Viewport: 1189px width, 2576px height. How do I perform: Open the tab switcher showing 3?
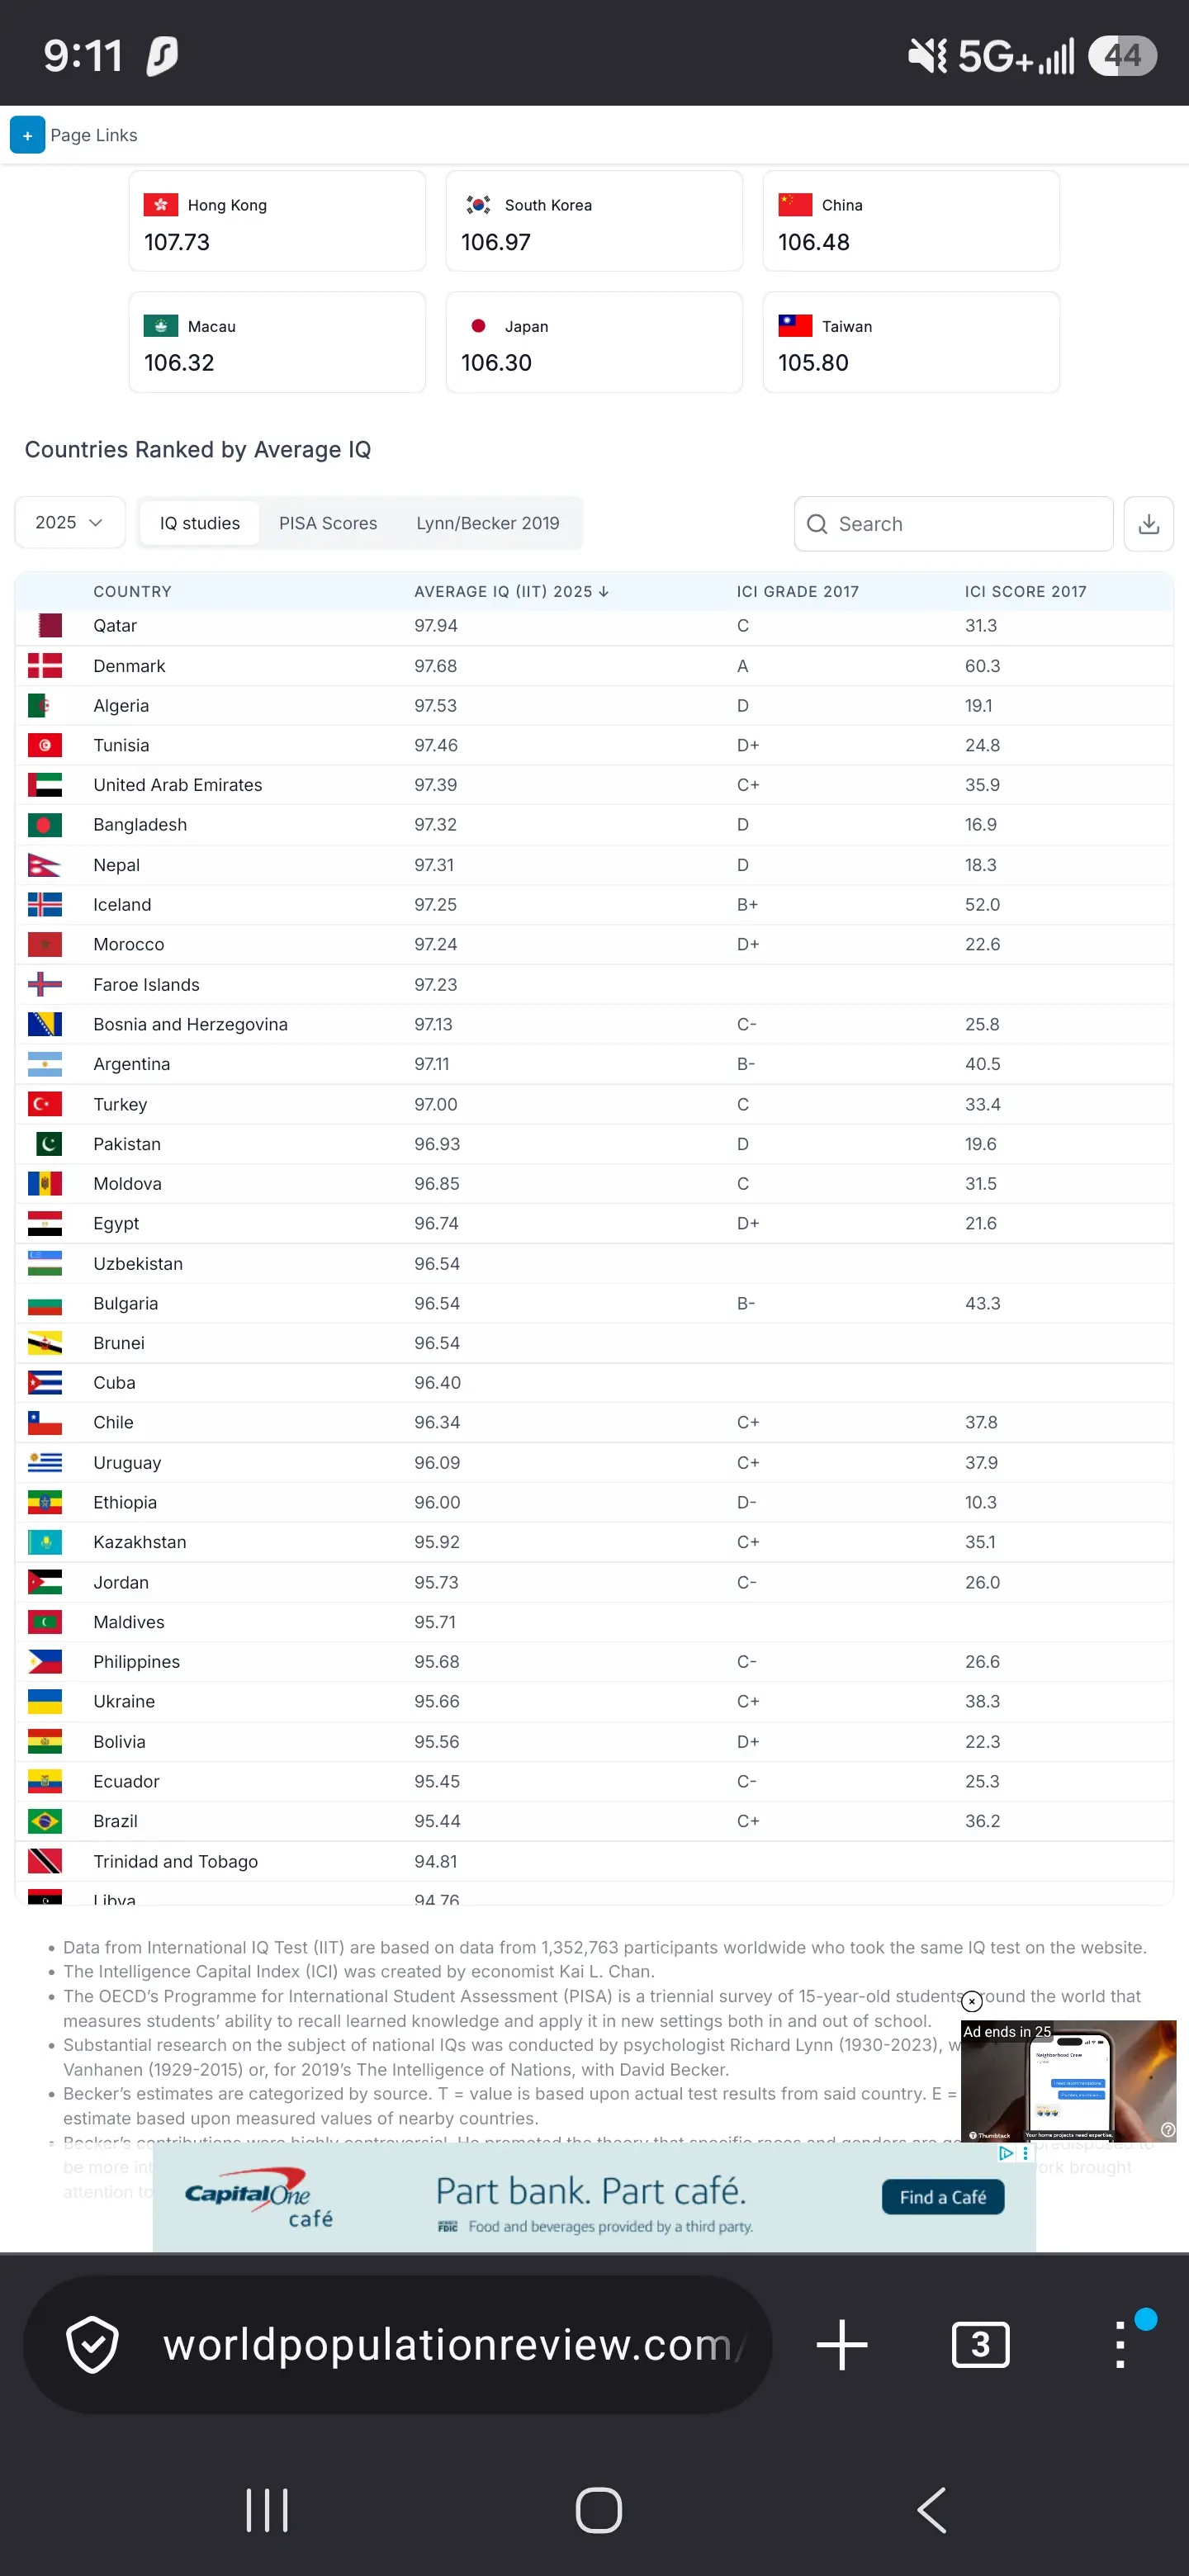coord(980,2344)
